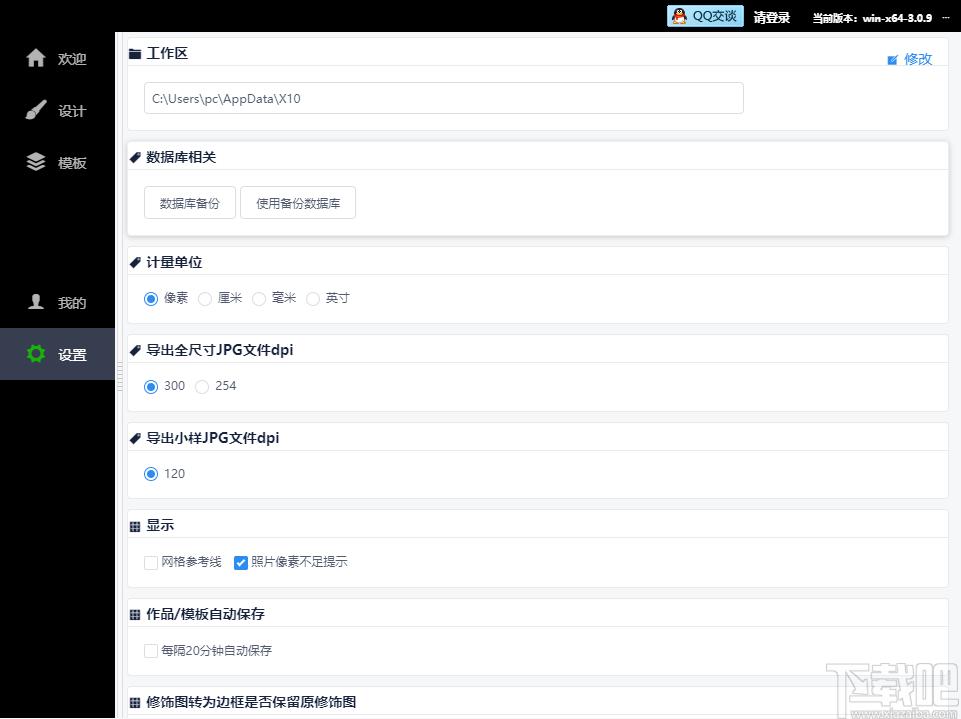
Task: Select 毫米 as measurement unit
Action: pyautogui.click(x=259, y=299)
